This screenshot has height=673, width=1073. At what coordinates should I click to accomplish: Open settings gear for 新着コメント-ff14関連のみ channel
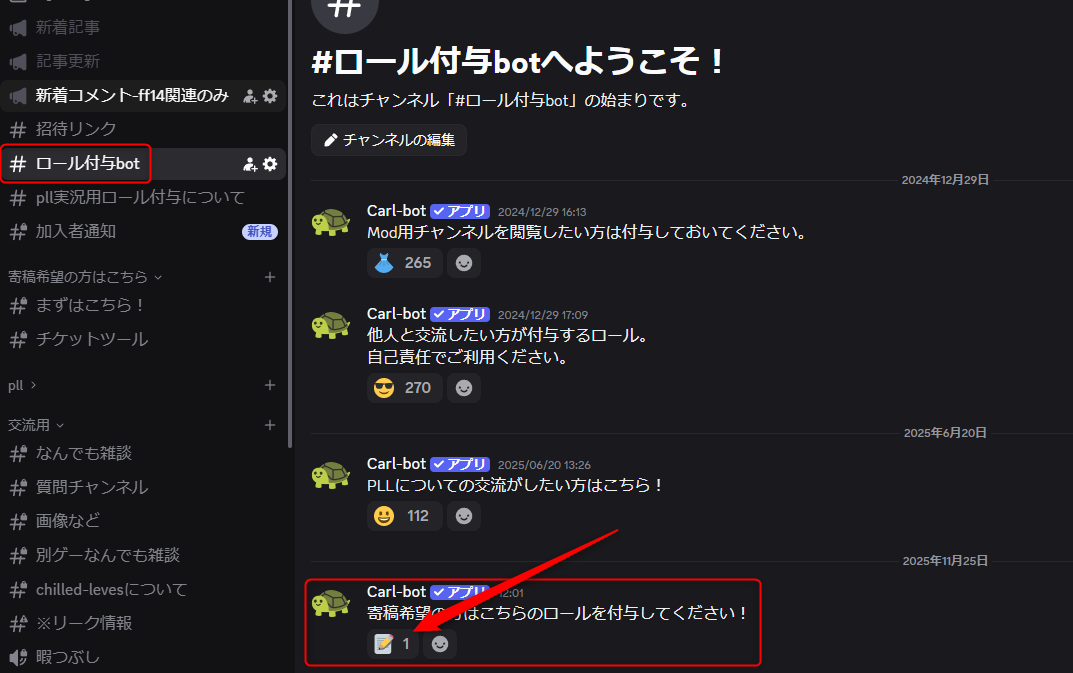tap(270, 96)
